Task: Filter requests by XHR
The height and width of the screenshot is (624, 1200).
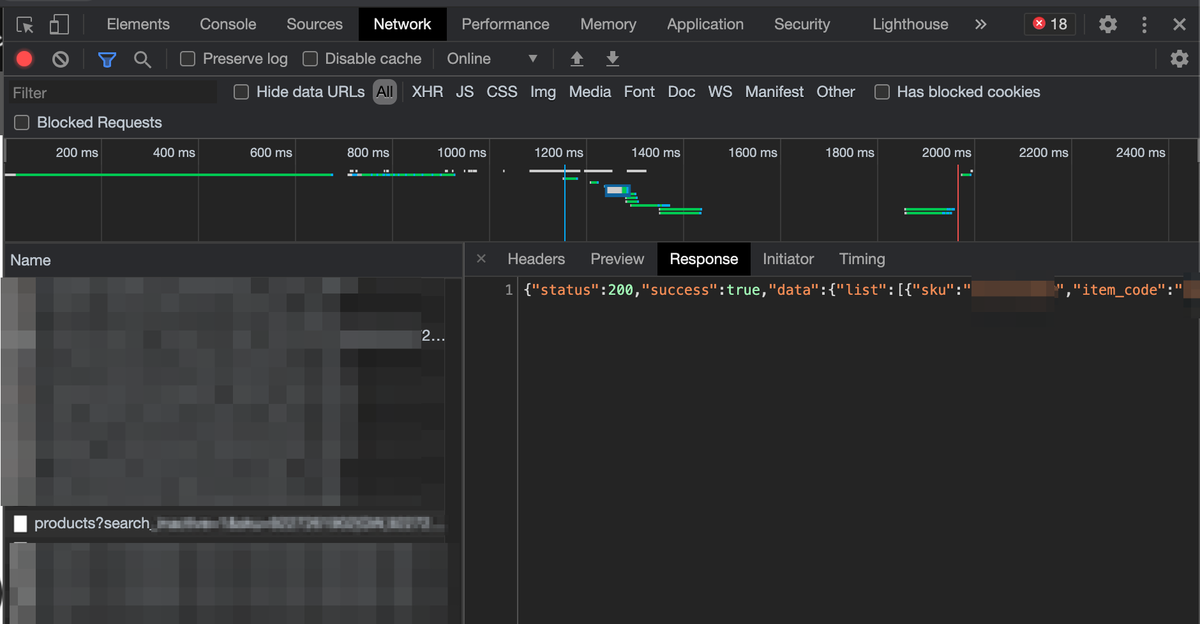Action: pyautogui.click(x=427, y=92)
